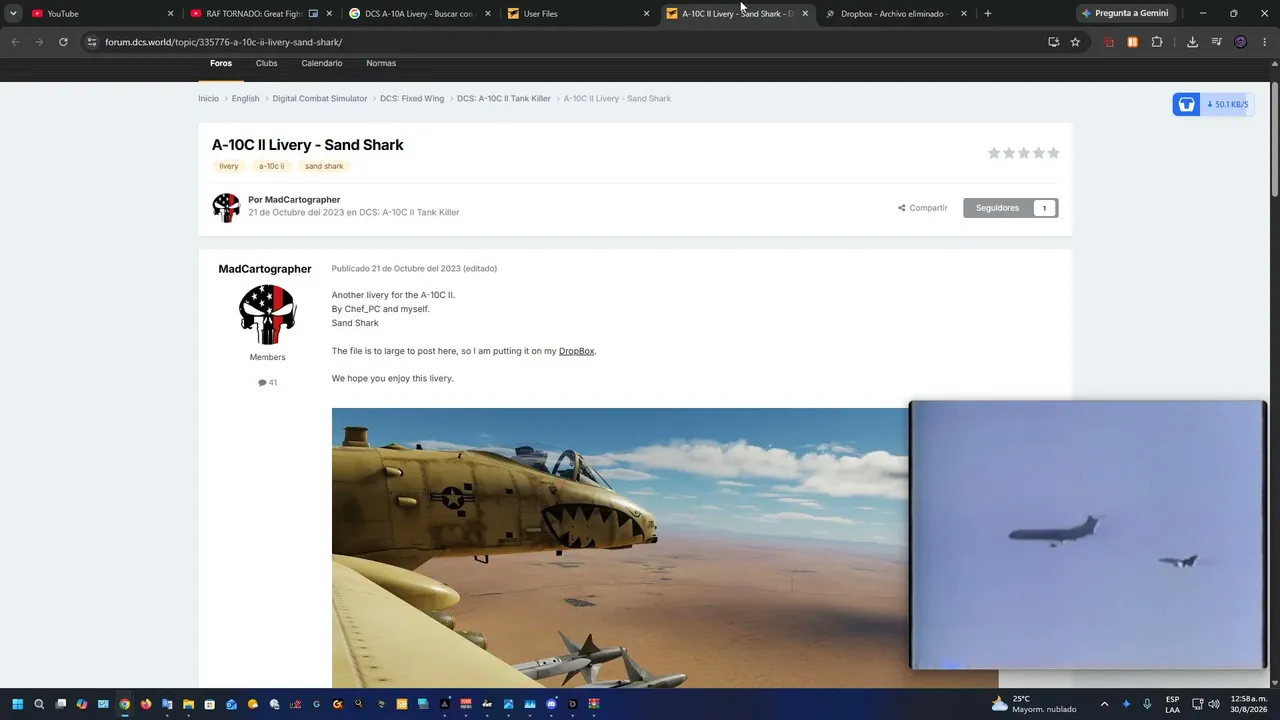Screen dimensions: 1280x720
Task: Switch to the DCS A-10A Livery search tab
Action: pos(419,14)
